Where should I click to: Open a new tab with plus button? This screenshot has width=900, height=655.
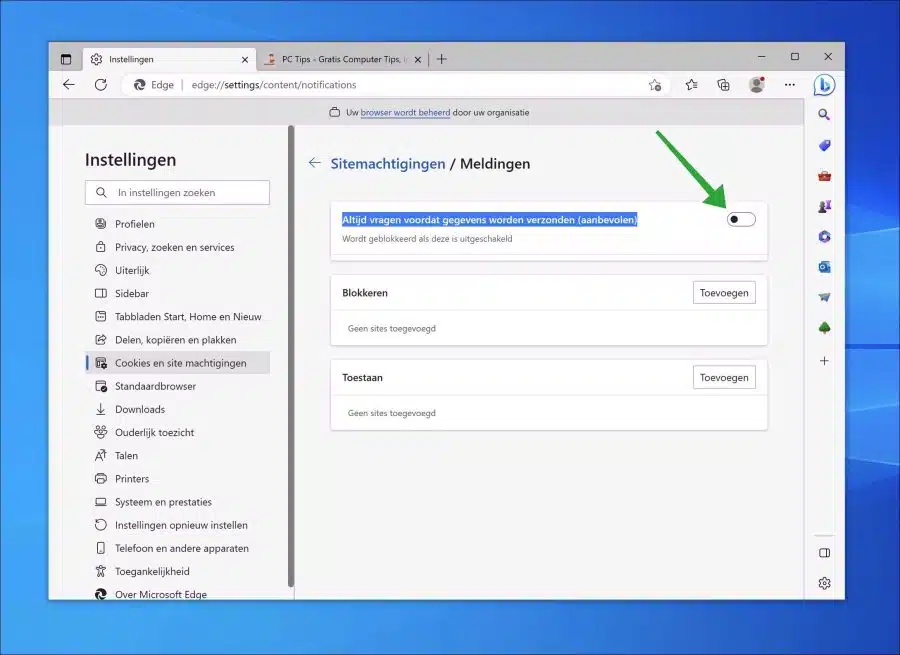(441, 59)
